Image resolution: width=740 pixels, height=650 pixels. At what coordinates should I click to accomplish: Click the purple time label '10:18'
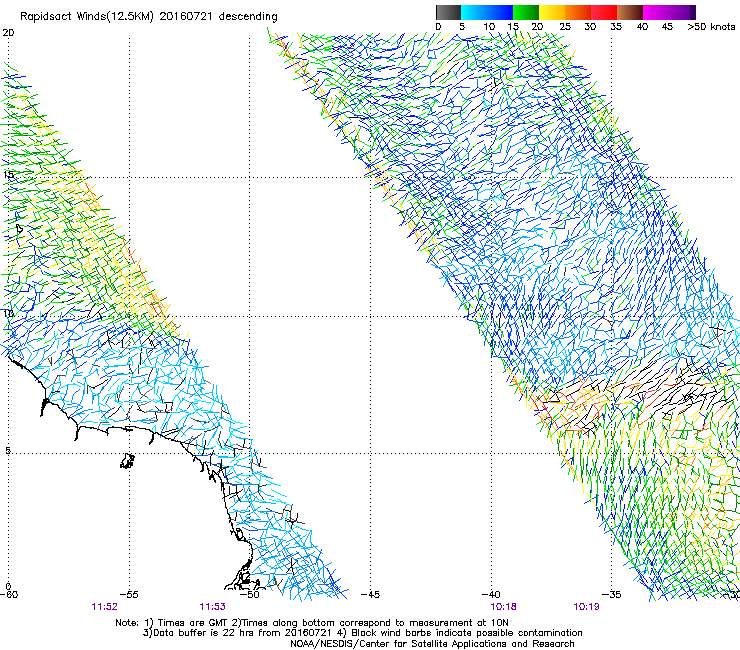click(503, 607)
